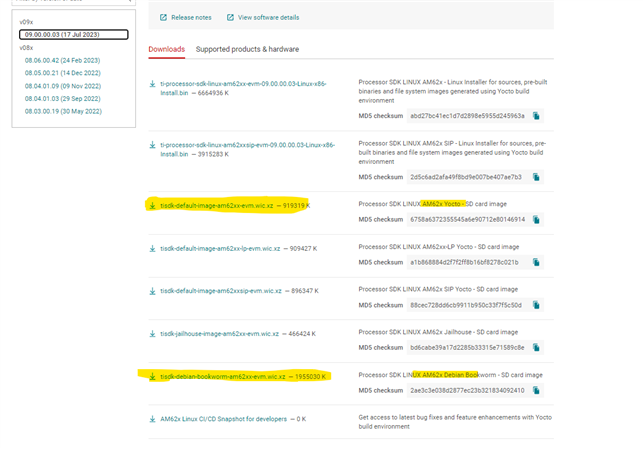643x449 pixels.
Task: Click 'Get access to latest bug fixes' description
Action: (455, 422)
